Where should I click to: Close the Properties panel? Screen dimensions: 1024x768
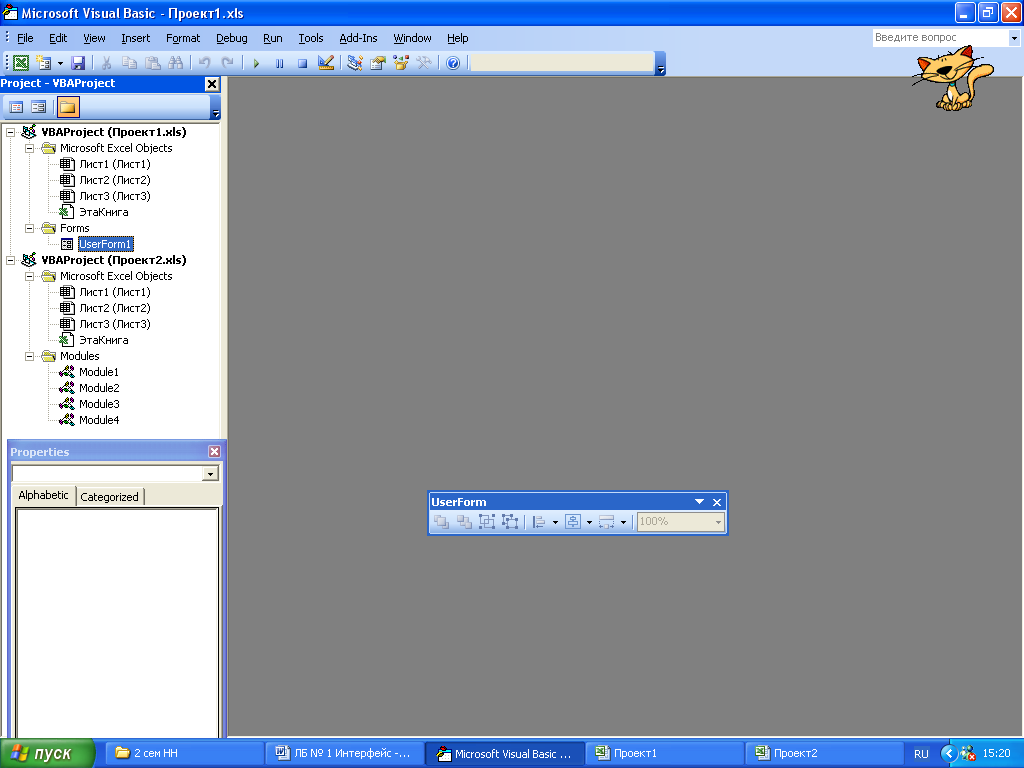(214, 452)
